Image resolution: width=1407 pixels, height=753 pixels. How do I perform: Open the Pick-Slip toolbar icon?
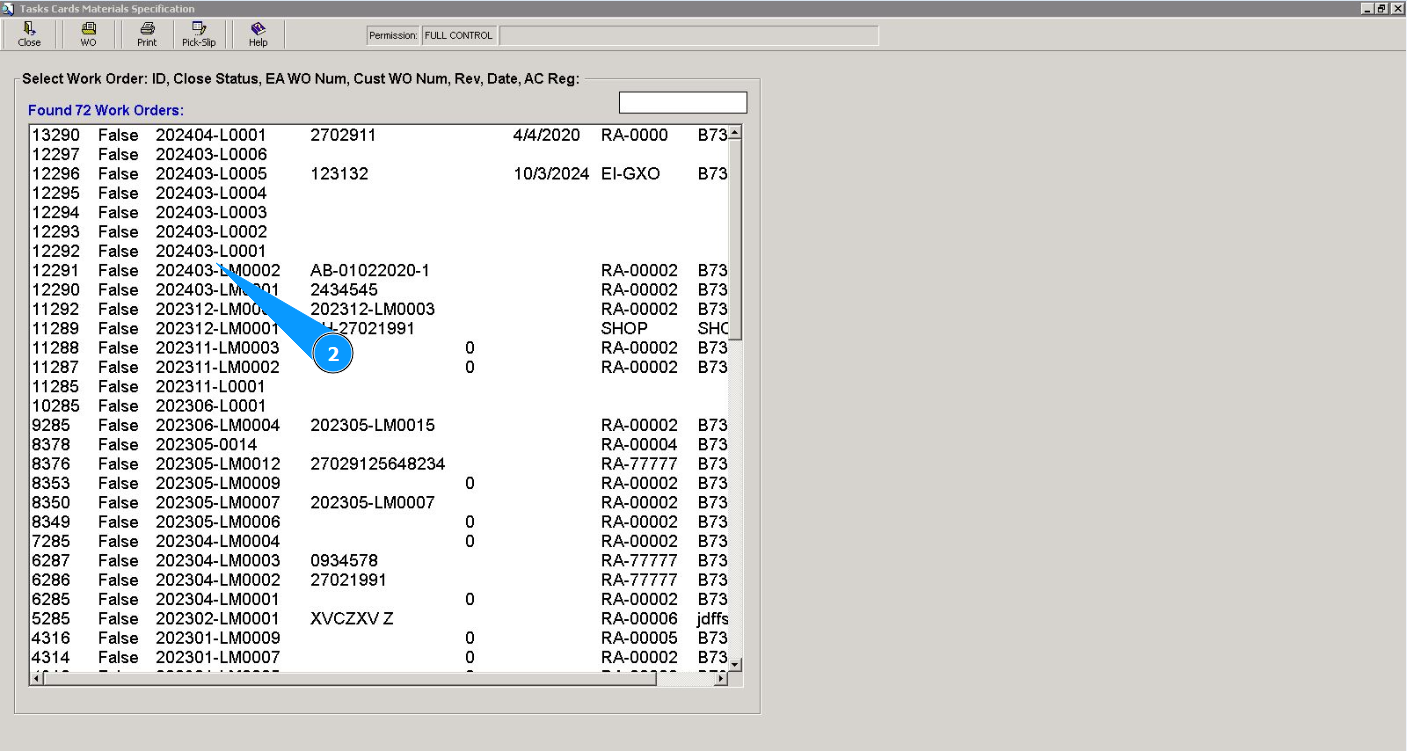[198, 35]
